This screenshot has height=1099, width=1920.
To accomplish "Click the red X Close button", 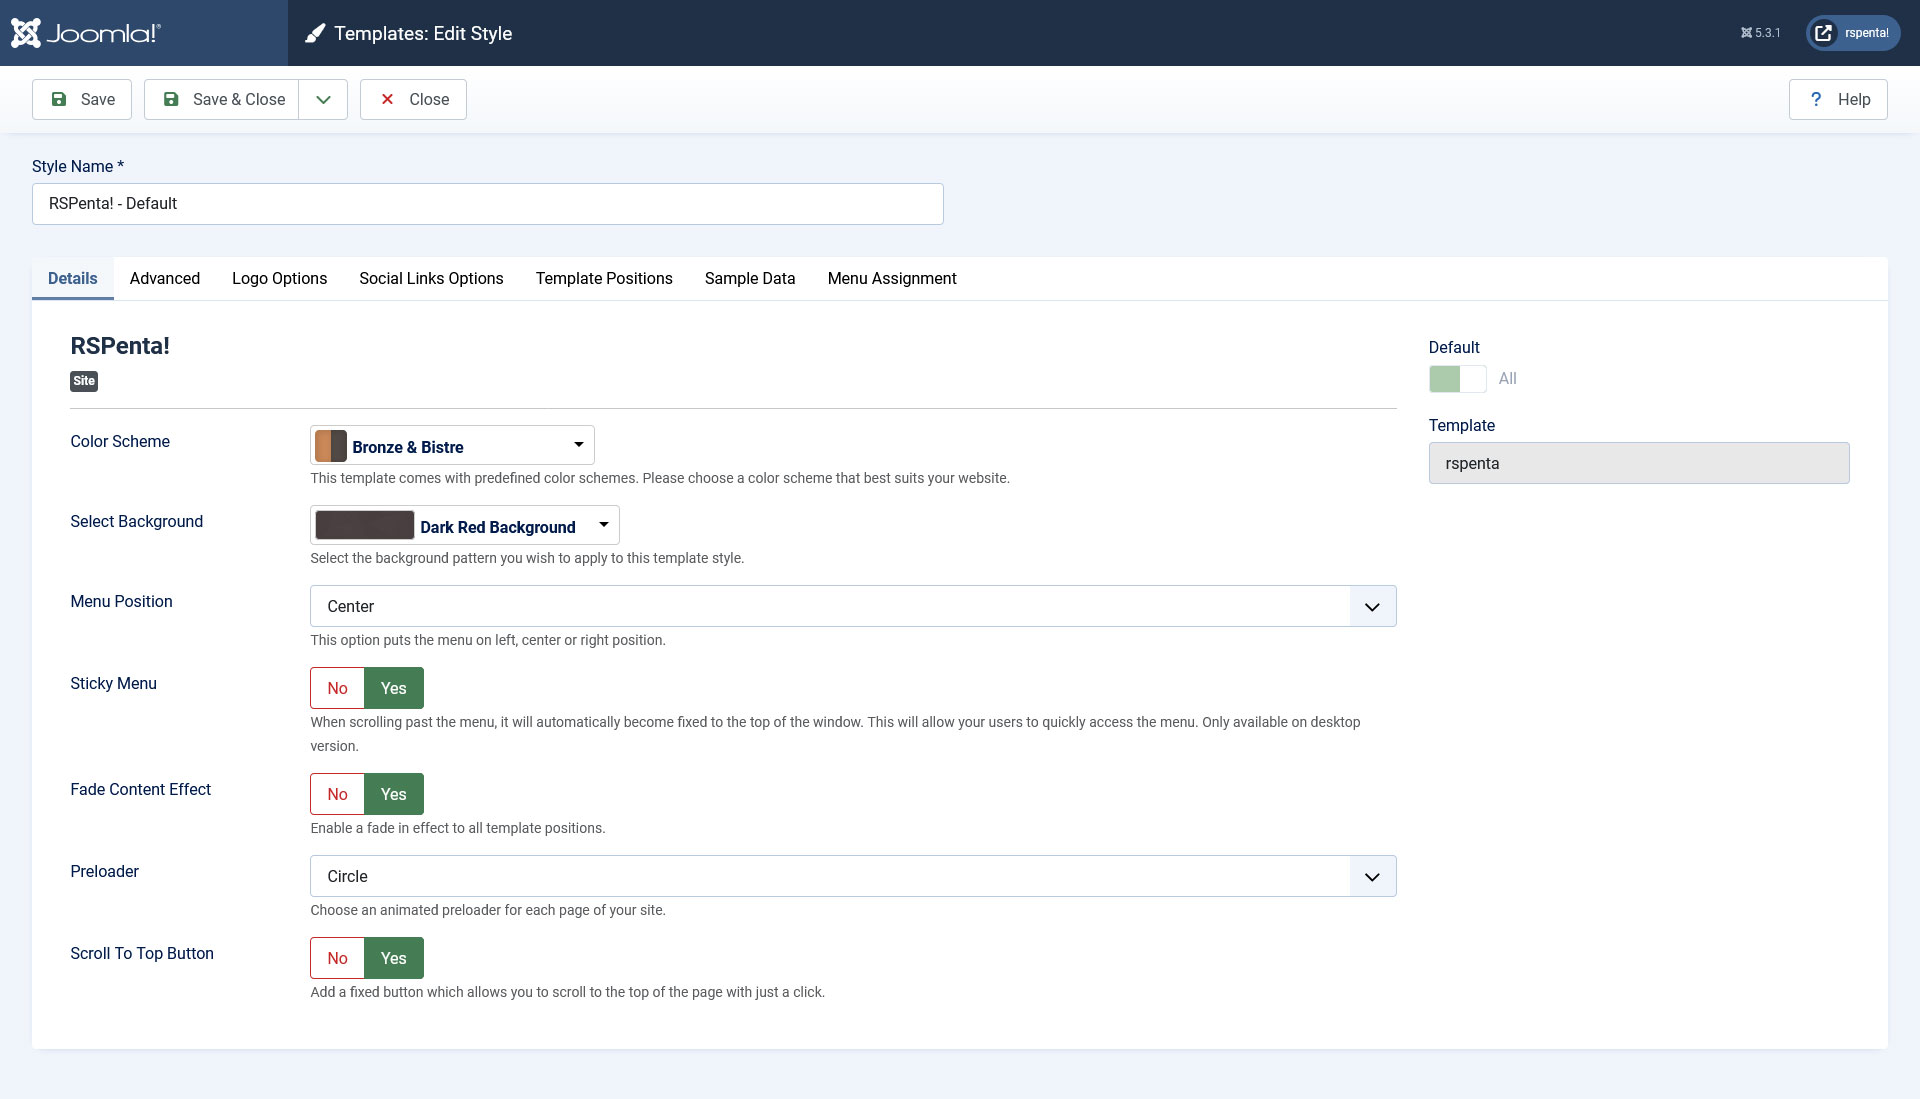I will coord(413,99).
